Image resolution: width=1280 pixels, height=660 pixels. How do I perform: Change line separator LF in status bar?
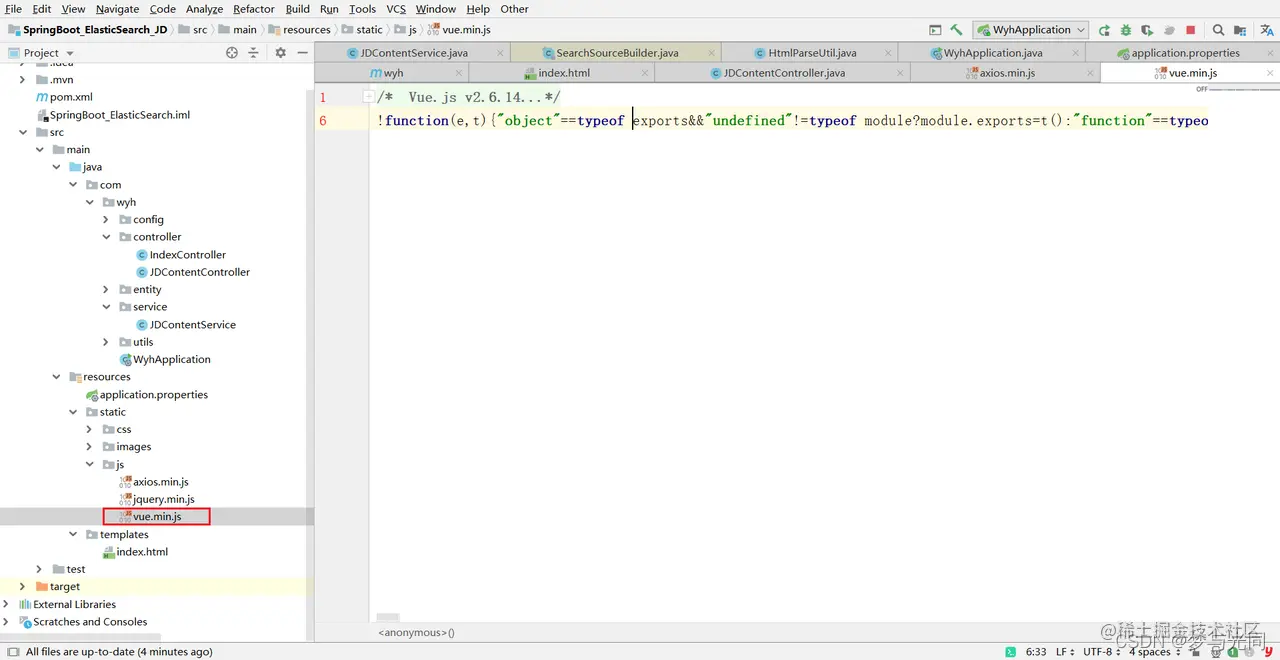coord(1064,651)
